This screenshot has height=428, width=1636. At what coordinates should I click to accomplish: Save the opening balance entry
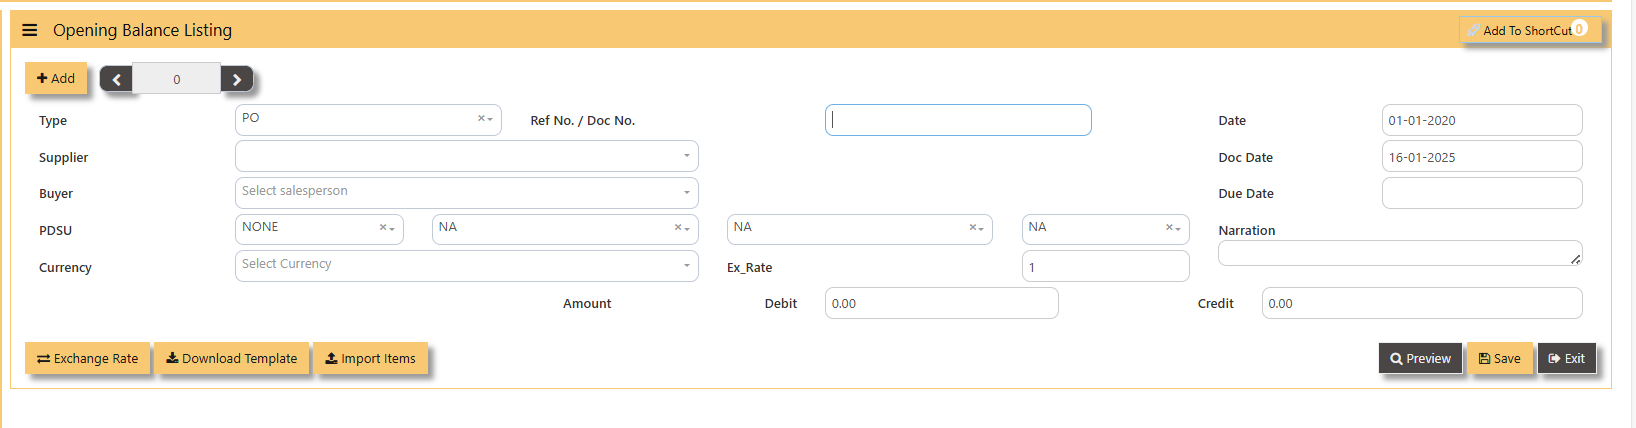1499,358
